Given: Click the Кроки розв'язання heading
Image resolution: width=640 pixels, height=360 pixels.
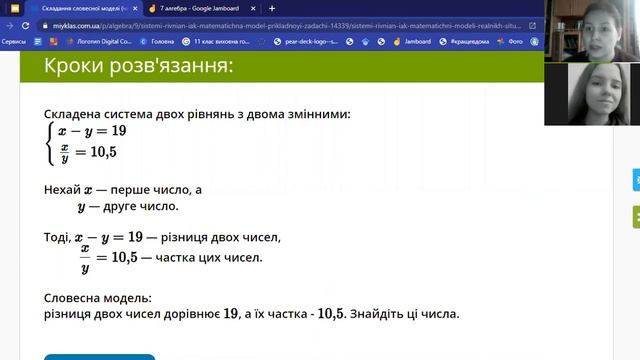Looking at the screenshot, I should (x=138, y=65).
